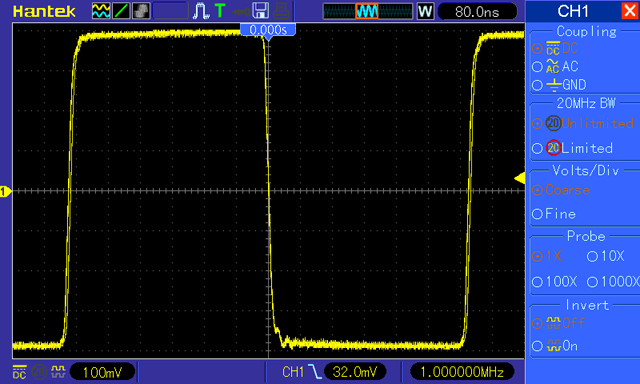640x384 pixels.
Task: Set probe attenuation to 100X
Action: (555, 282)
